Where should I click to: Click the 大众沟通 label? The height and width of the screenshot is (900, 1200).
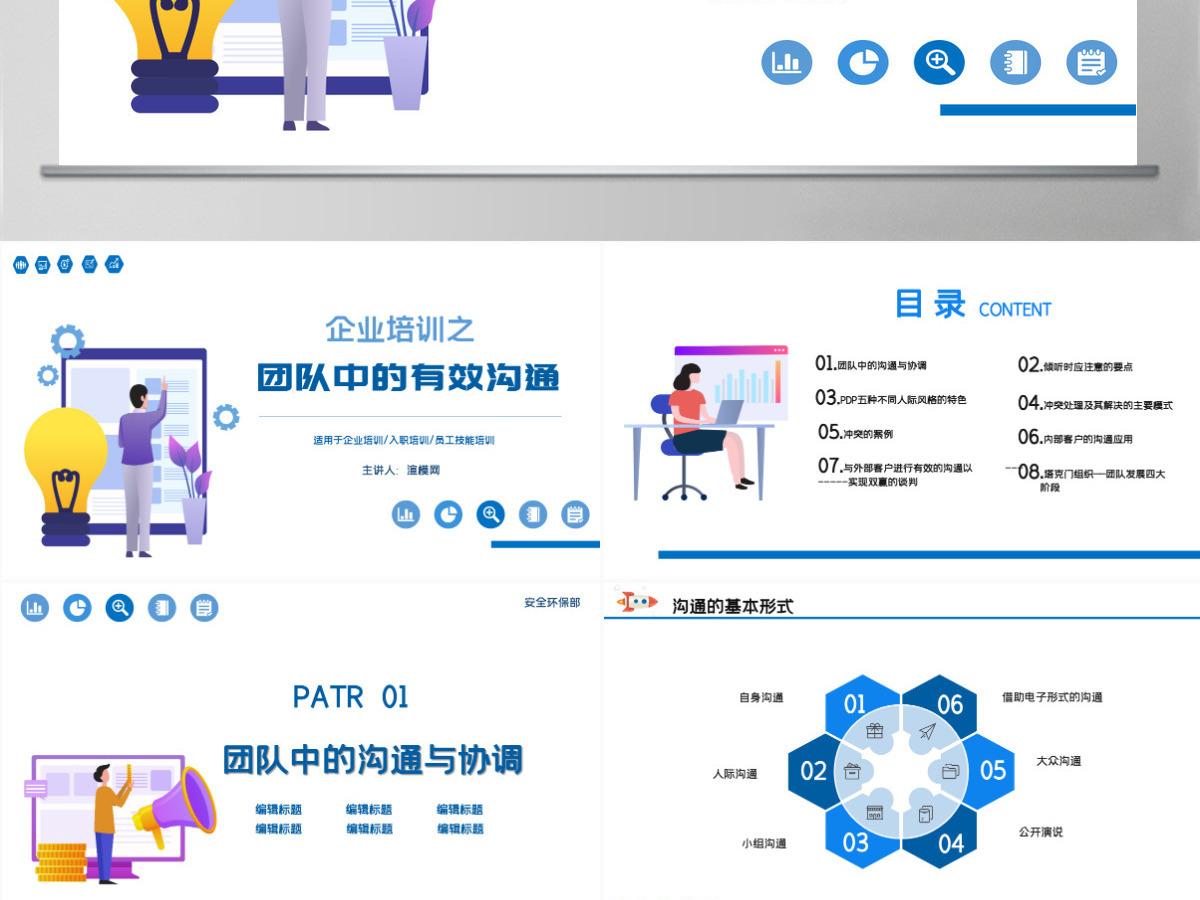pyautogui.click(x=1059, y=761)
